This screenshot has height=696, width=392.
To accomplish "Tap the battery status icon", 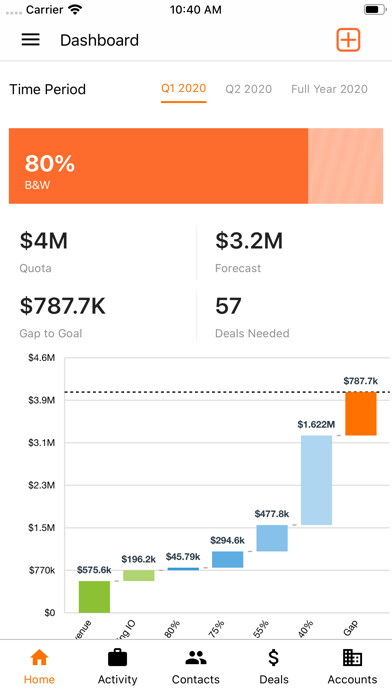I will pos(375,9).
